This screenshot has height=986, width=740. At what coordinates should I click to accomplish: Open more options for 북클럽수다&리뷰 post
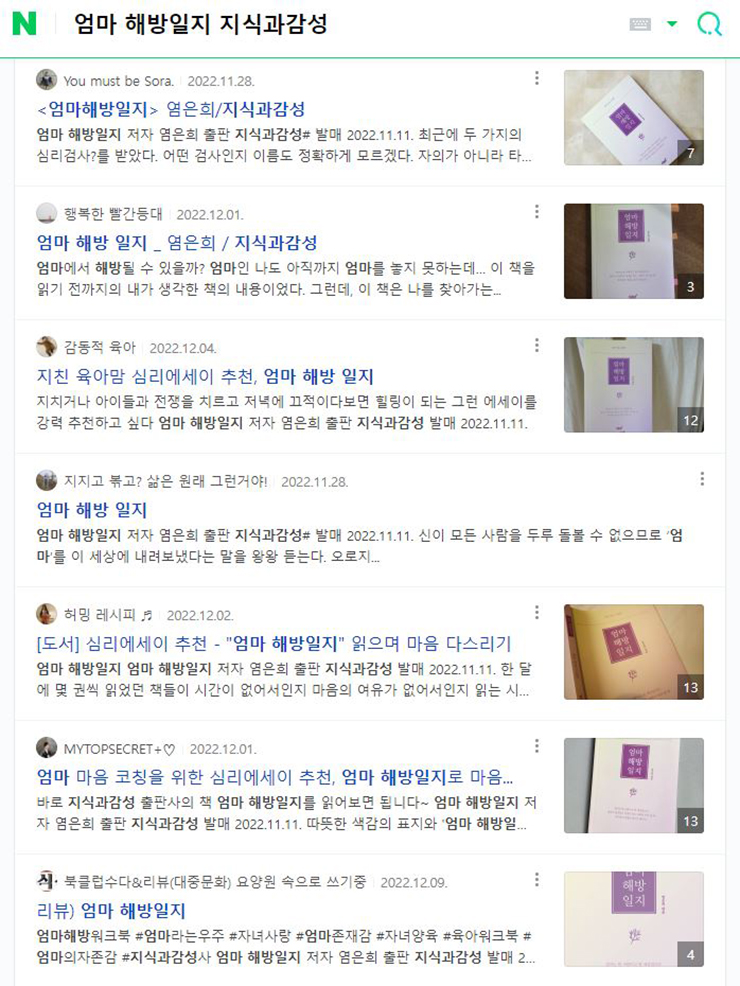tap(536, 880)
